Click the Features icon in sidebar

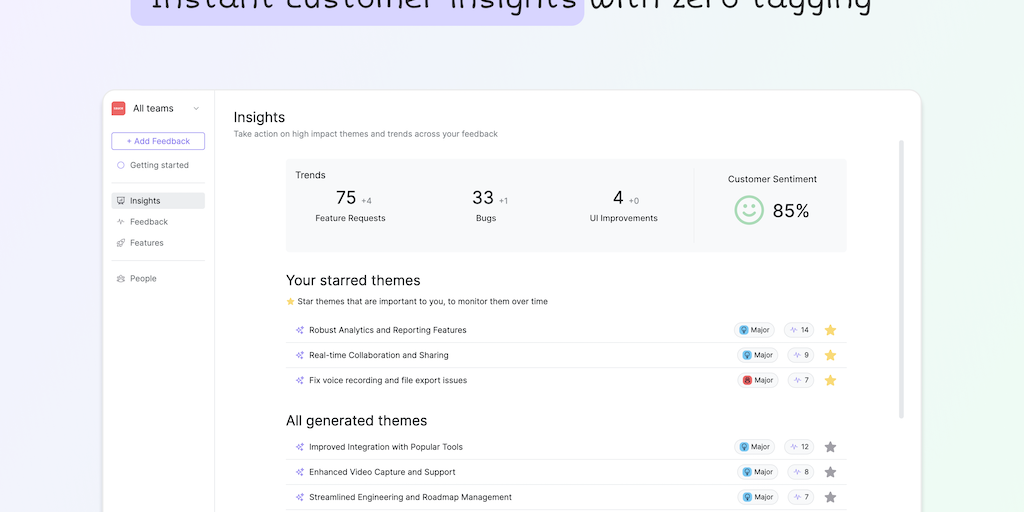point(121,243)
